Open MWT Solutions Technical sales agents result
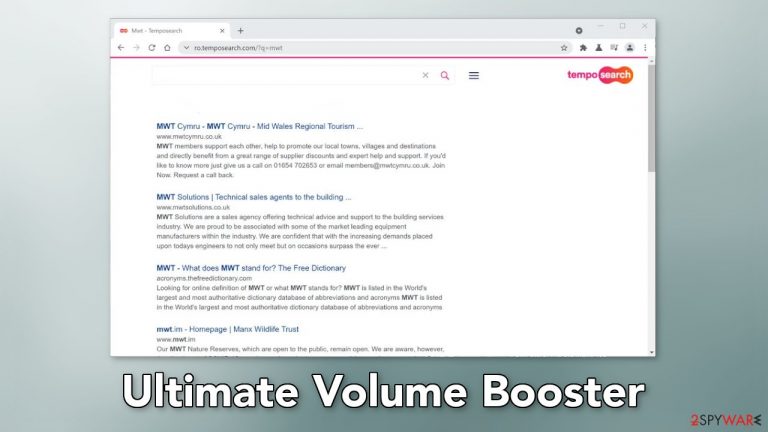The image size is (768, 432). pos(254,197)
